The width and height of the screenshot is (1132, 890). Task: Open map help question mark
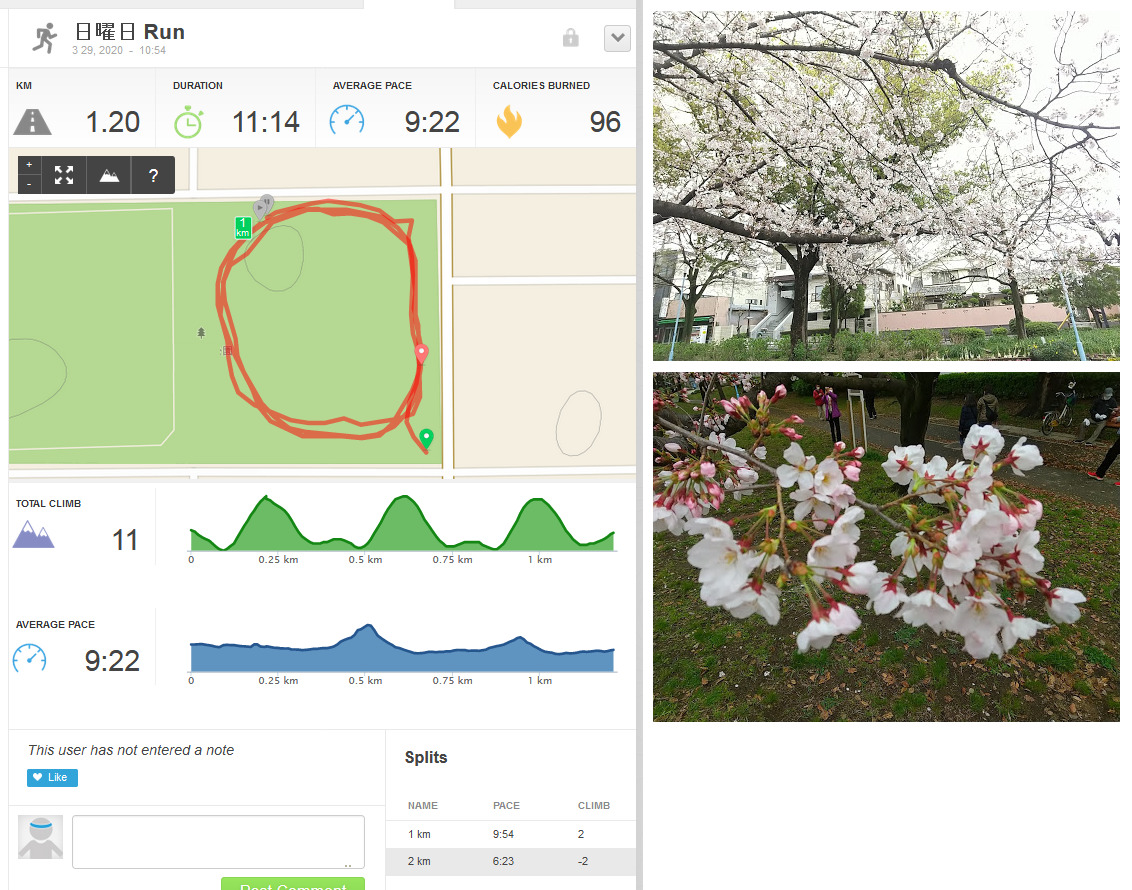coord(153,175)
